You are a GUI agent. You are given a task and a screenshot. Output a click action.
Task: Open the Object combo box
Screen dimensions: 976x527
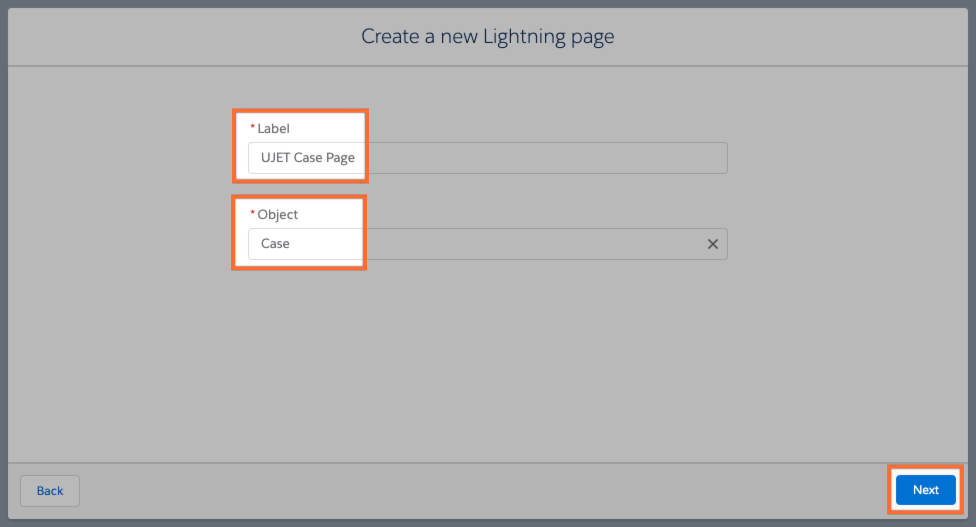[x=480, y=244]
